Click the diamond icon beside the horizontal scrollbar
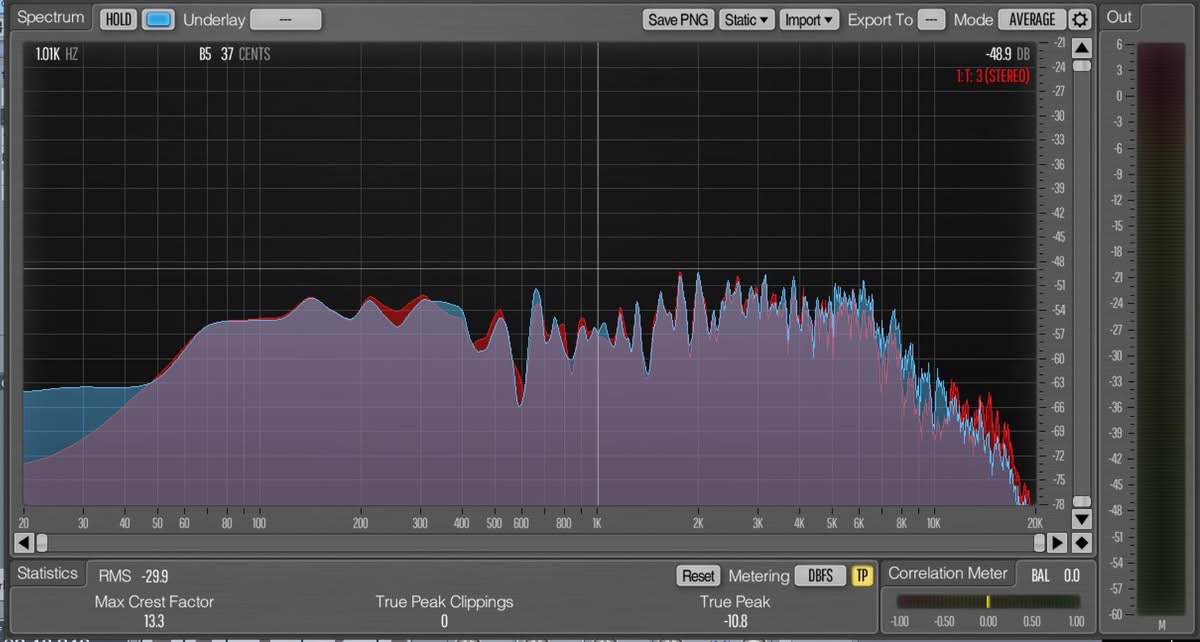Viewport: 1200px width, 642px height. click(x=1081, y=543)
